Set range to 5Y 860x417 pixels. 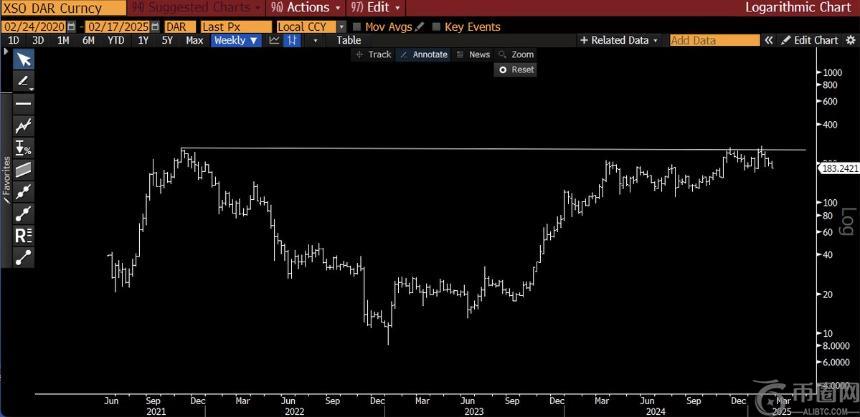(x=169, y=40)
